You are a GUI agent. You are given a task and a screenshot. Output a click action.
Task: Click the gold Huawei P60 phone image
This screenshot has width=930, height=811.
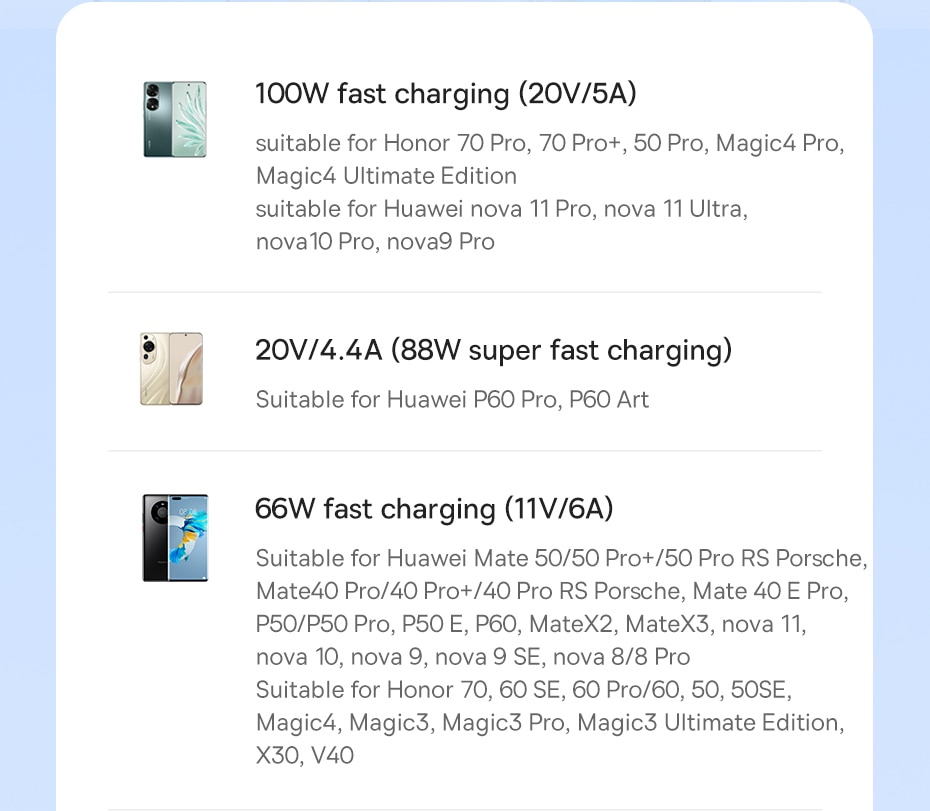(x=171, y=369)
